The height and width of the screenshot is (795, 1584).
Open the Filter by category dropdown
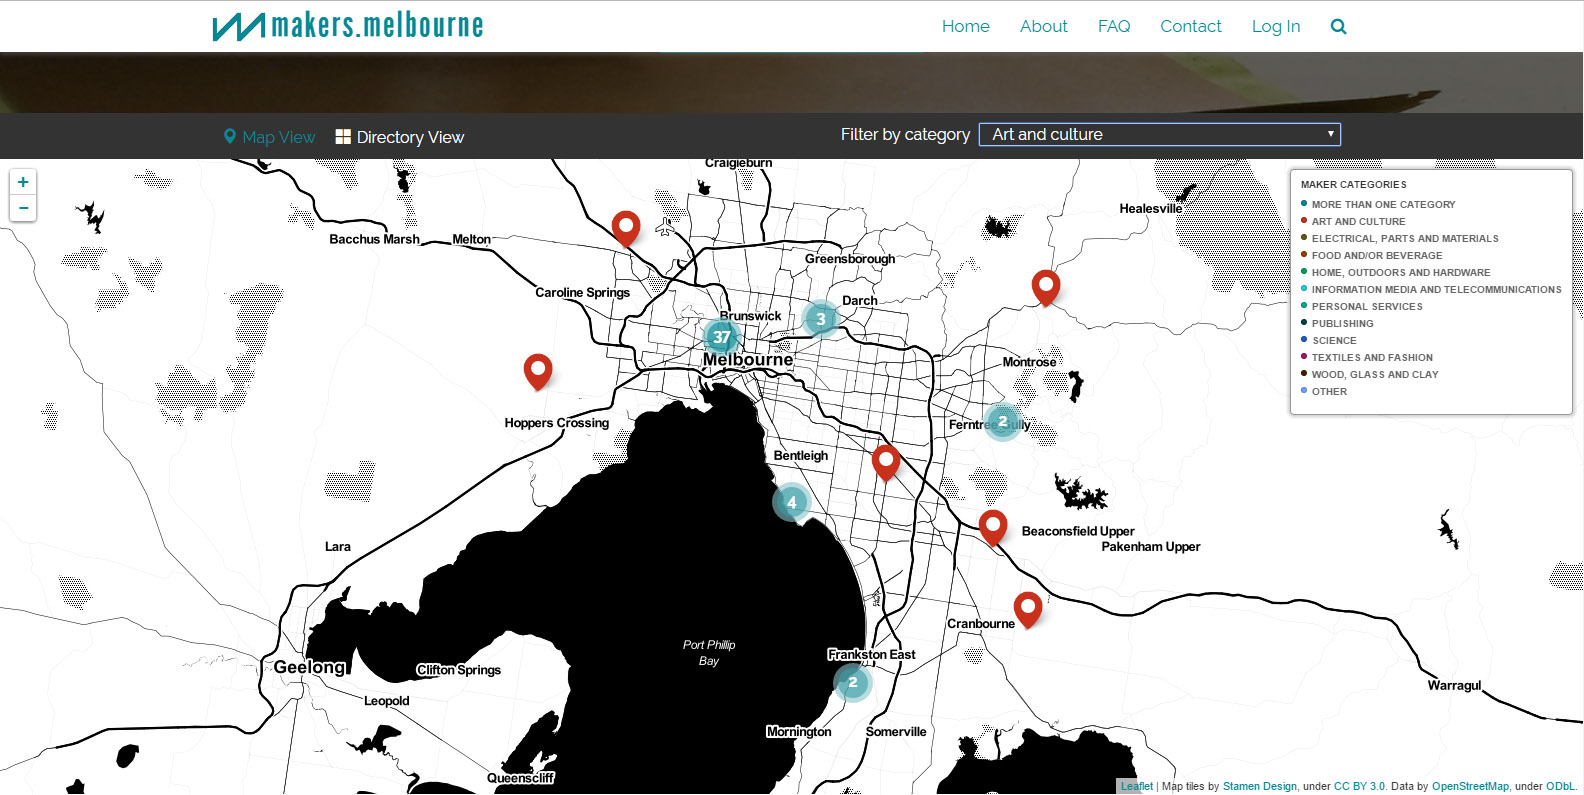point(1160,134)
